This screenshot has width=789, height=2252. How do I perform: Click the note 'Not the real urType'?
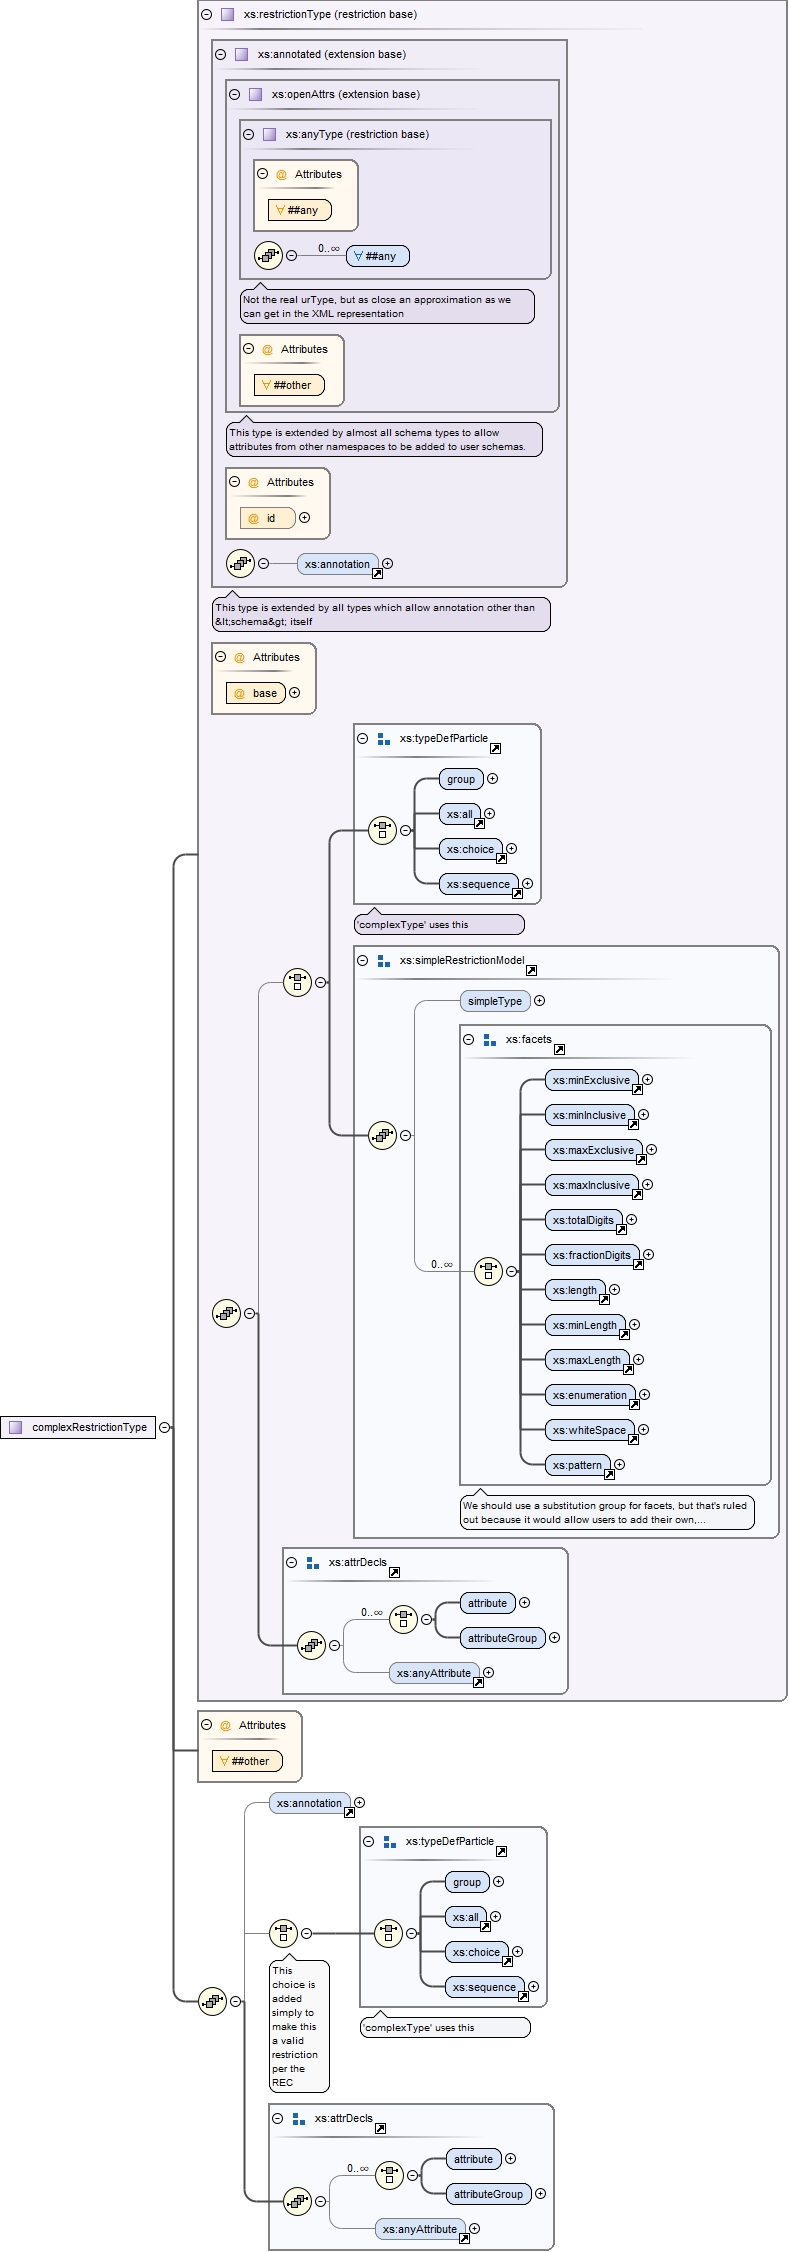(x=387, y=306)
